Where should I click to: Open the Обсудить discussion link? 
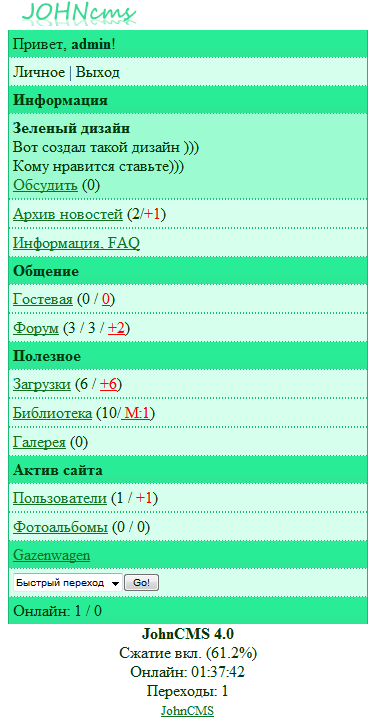tap(45, 186)
